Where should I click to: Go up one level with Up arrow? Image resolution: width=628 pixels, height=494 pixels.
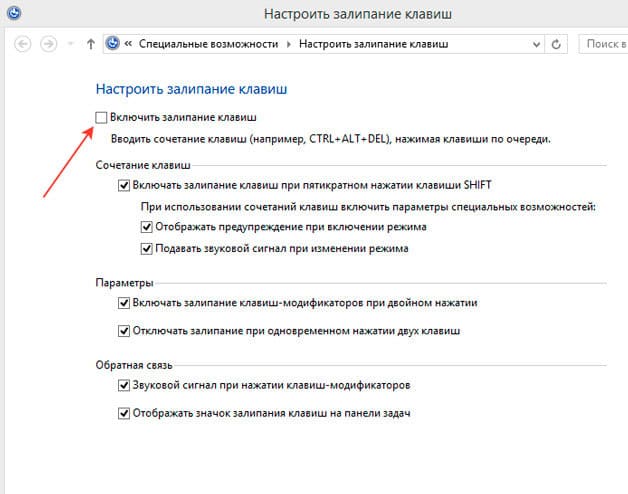[x=91, y=44]
